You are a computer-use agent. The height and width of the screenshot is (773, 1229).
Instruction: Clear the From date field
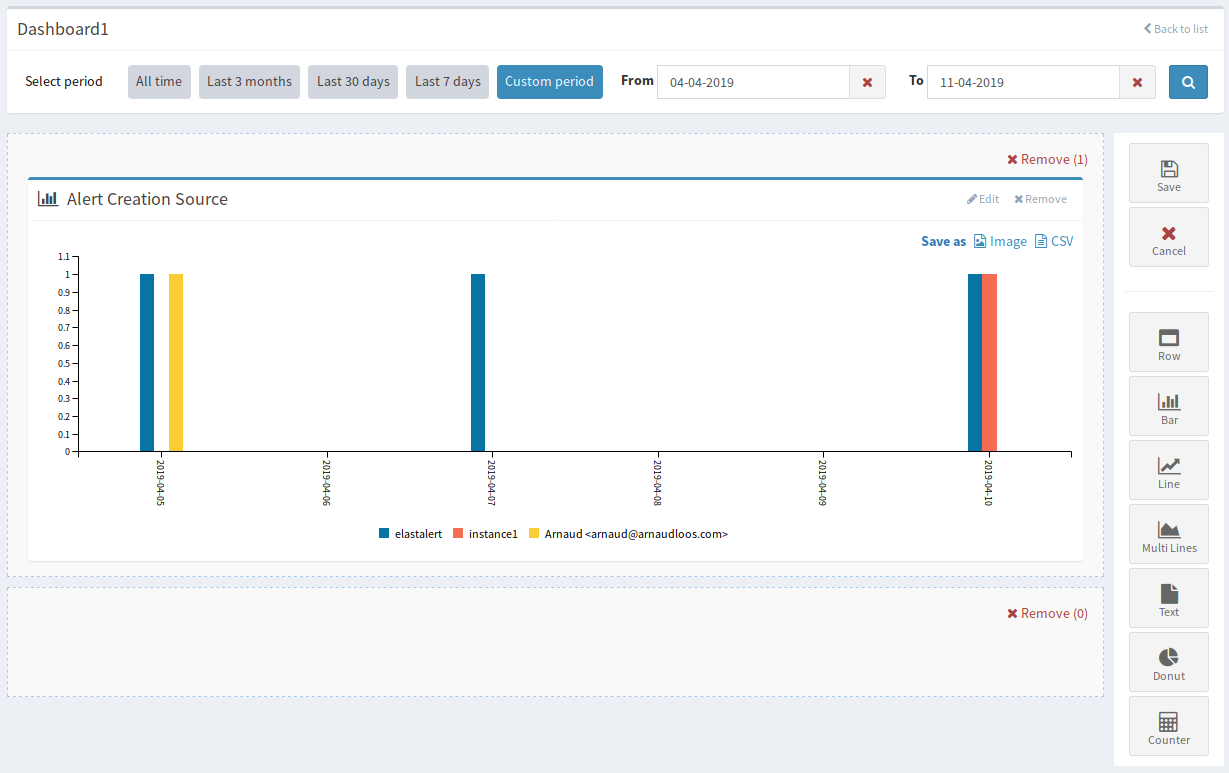pos(867,82)
